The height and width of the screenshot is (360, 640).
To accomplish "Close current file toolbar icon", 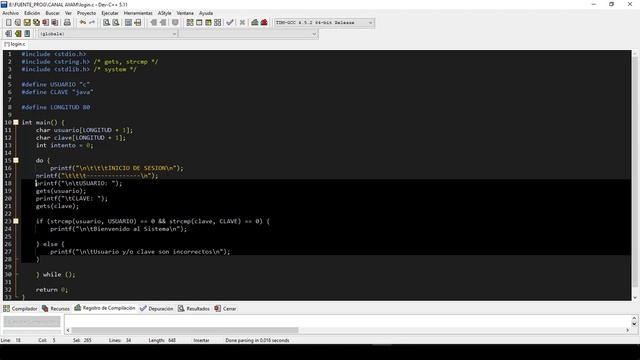I will [x=45, y=22].
